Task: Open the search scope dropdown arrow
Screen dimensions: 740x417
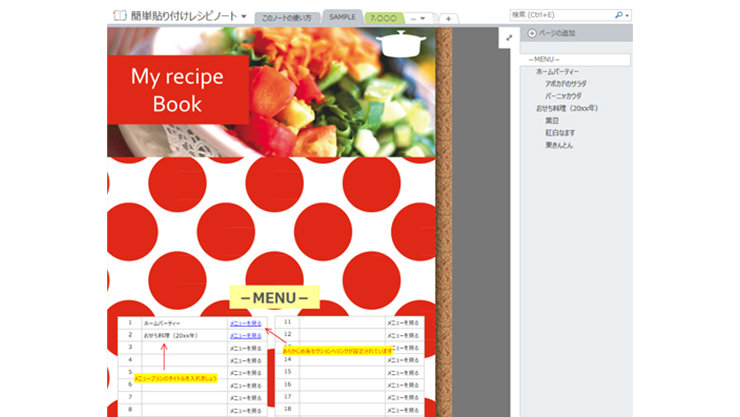Action: click(628, 15)
